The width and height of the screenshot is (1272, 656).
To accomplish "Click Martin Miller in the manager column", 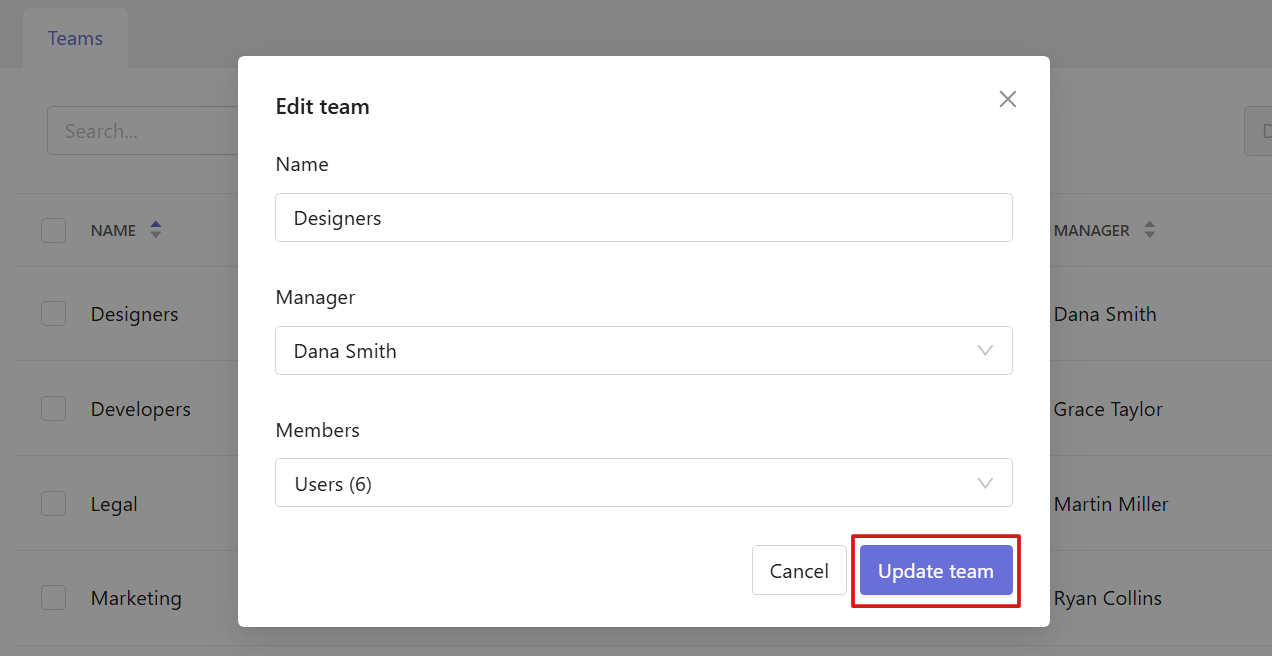I will (x=1111, y=504).
